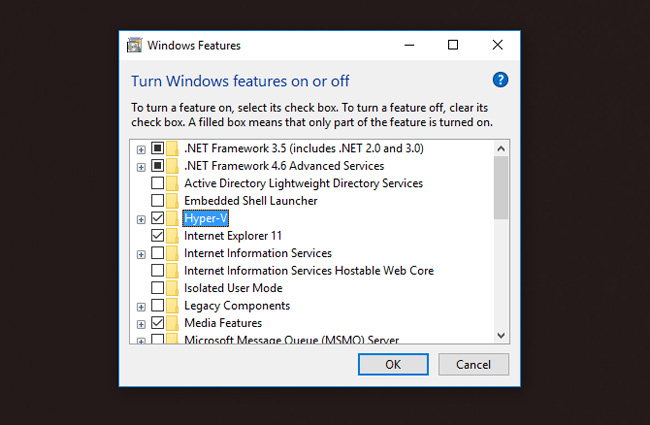
Task: Select the Active Directory Lightweight Directory Services item
Action: tap(303, 183)
